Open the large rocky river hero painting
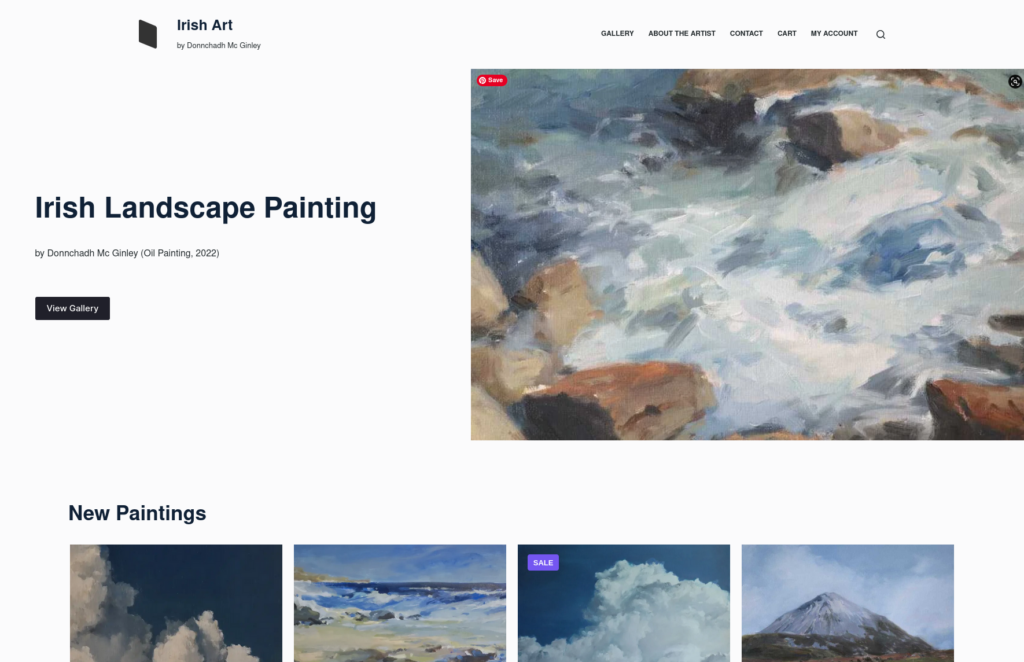The height and width of the screenshot is (662, 1024). (x=747, y=255)
